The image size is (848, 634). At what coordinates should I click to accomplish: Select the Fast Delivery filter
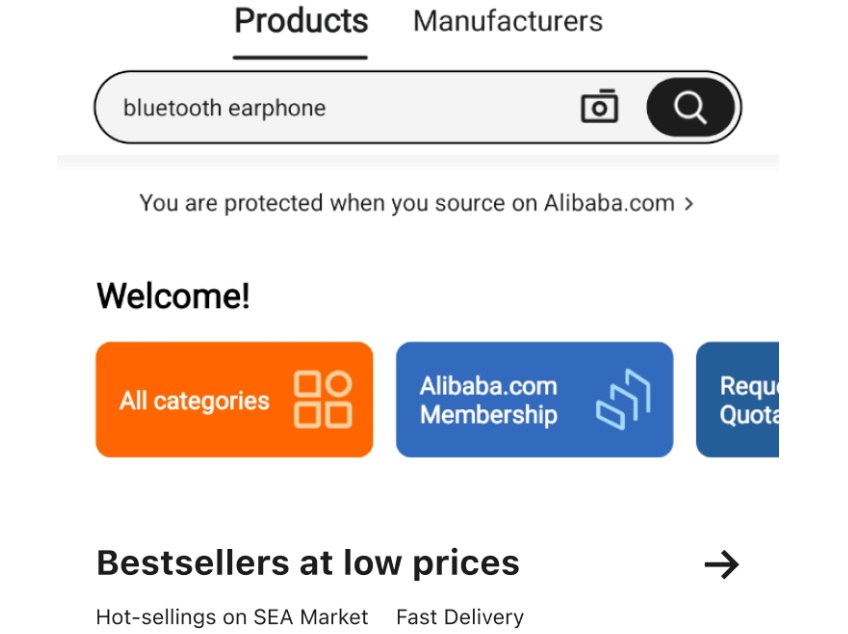460,617
